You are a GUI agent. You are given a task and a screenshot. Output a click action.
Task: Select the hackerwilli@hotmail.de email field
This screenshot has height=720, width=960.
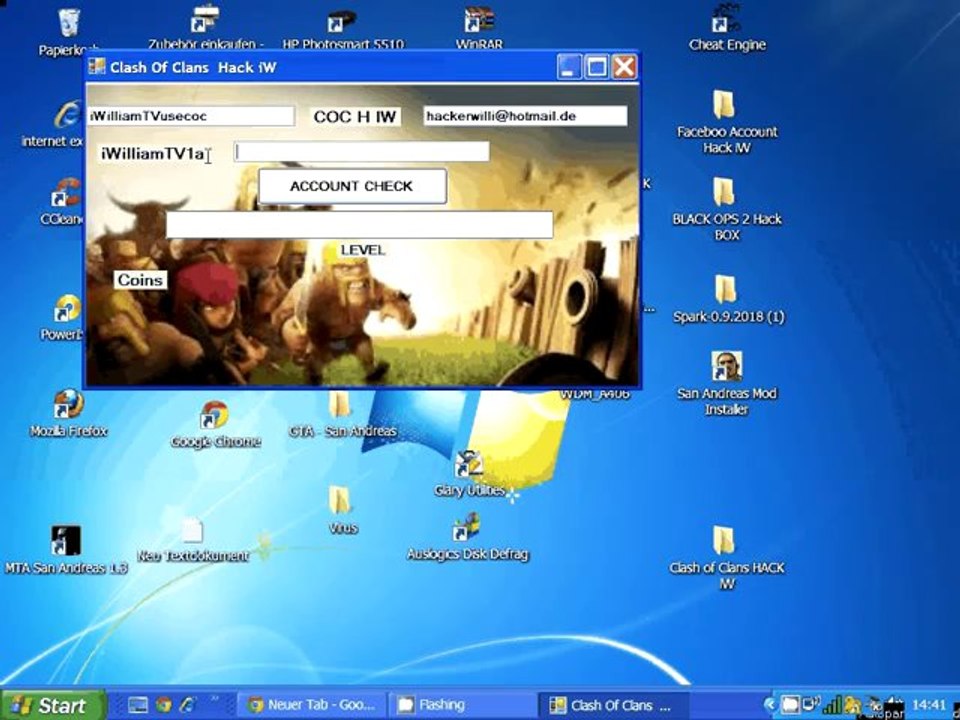pyautogui.click(x=525, y=116)
